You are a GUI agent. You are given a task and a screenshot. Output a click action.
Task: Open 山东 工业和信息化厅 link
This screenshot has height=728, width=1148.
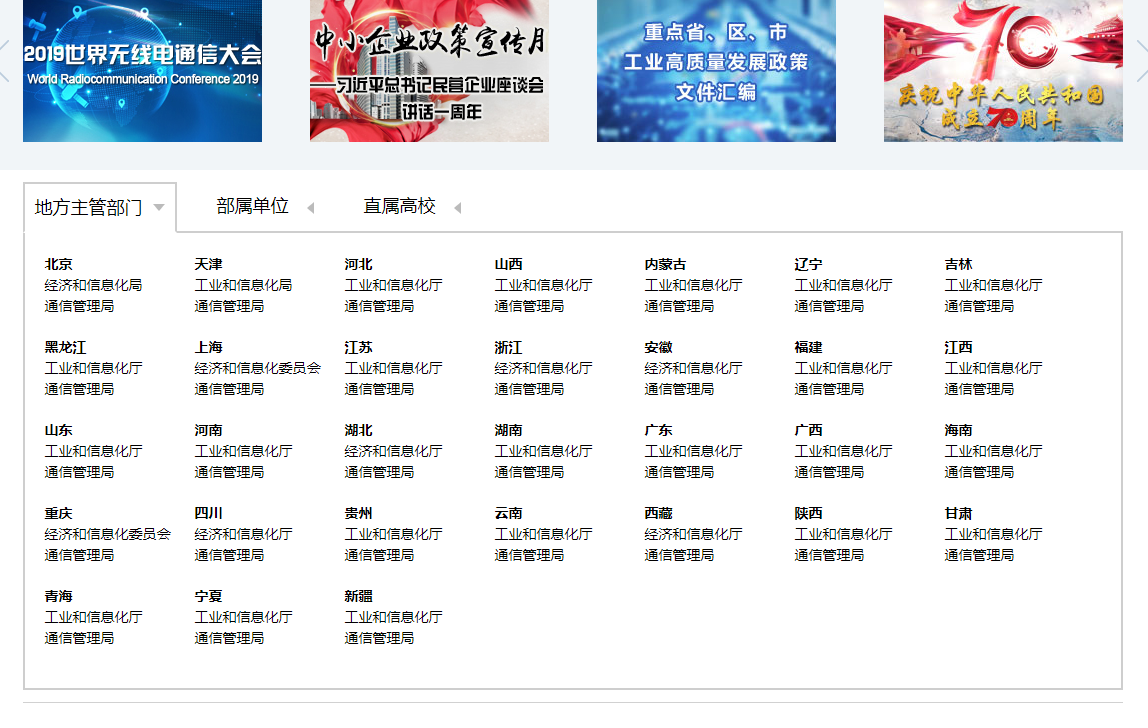coord(93,451)
